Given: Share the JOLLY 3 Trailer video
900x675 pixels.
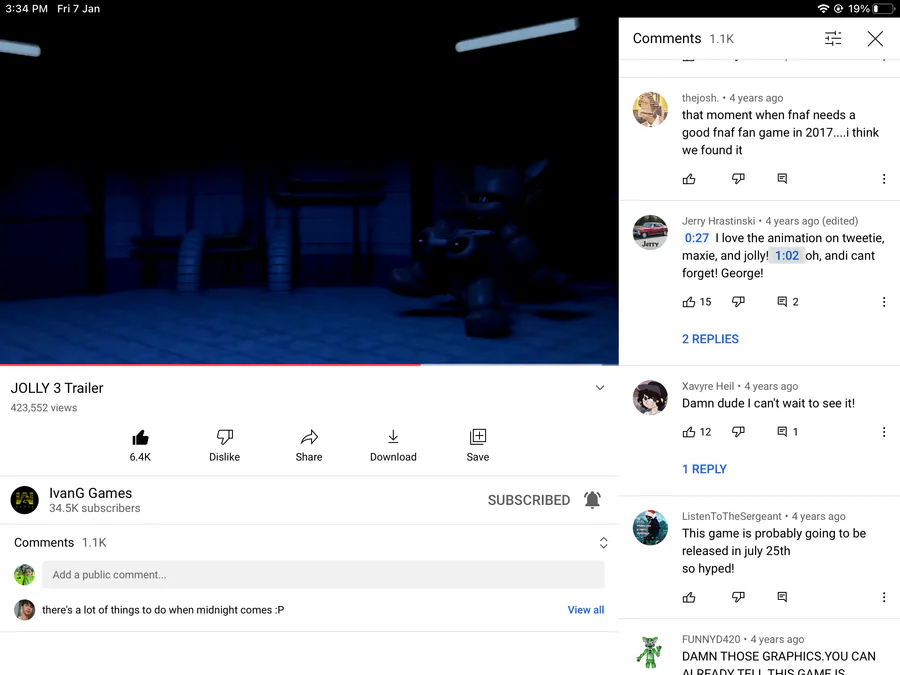Looking at the screenshot, I should 309,445.
